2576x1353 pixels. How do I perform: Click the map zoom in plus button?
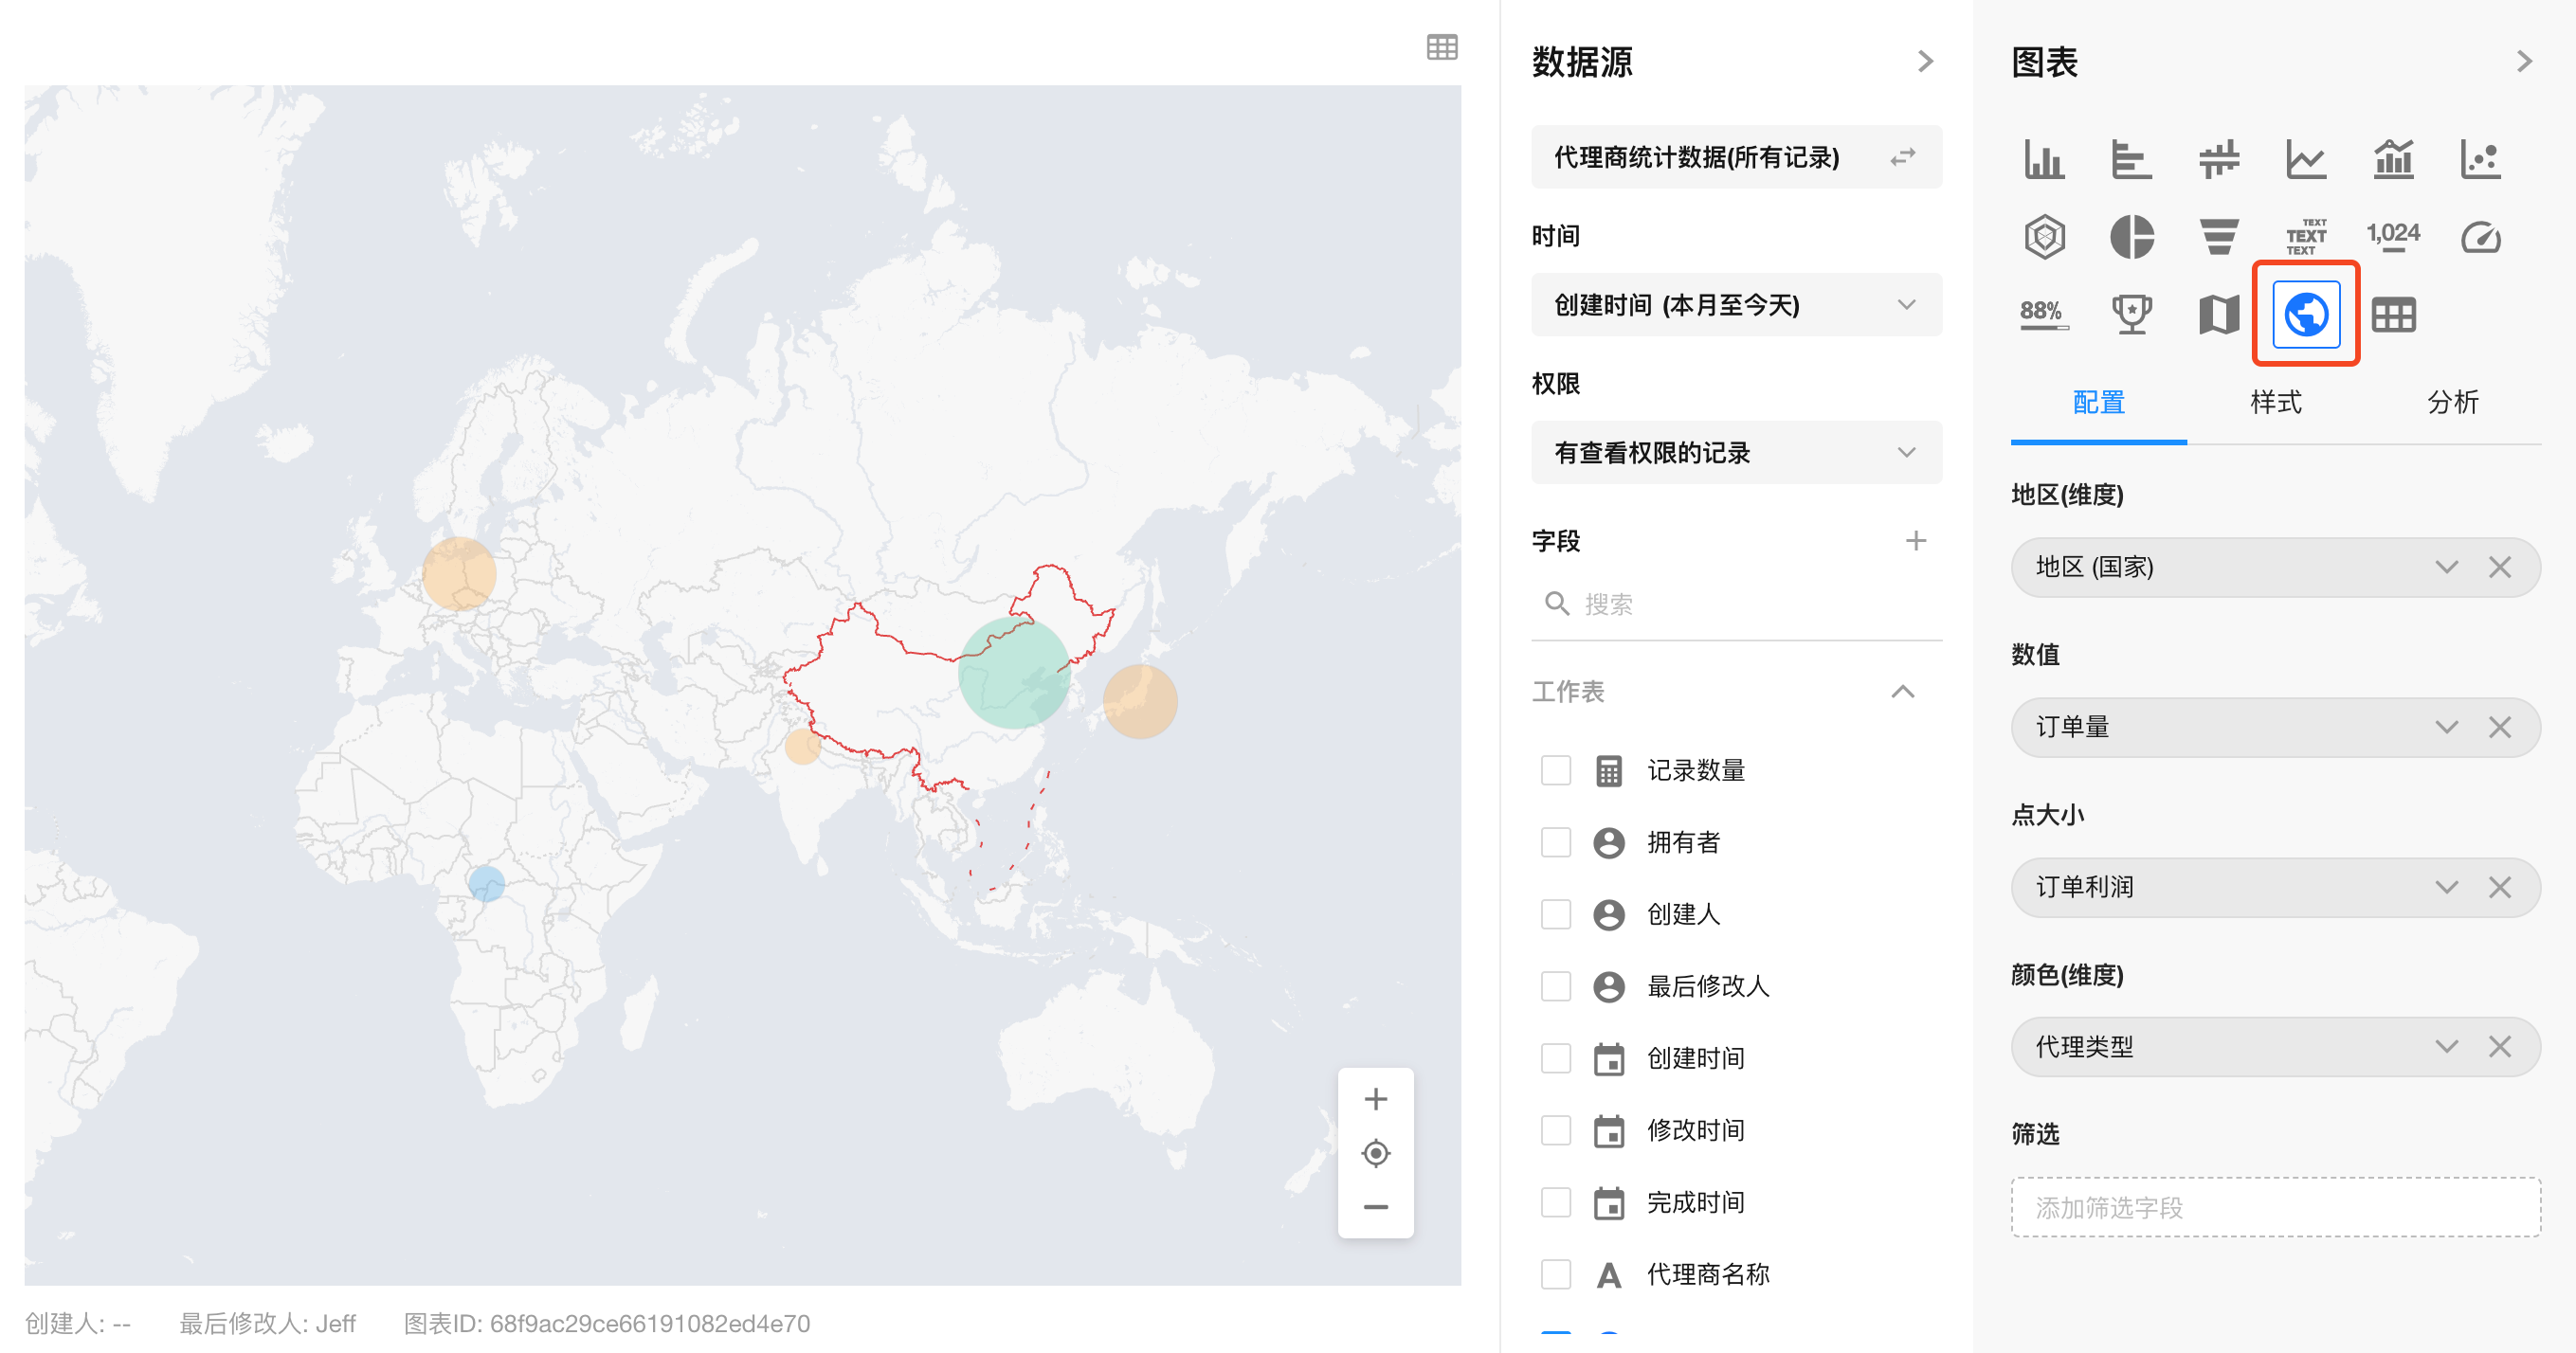[x=1375, y=1099]
